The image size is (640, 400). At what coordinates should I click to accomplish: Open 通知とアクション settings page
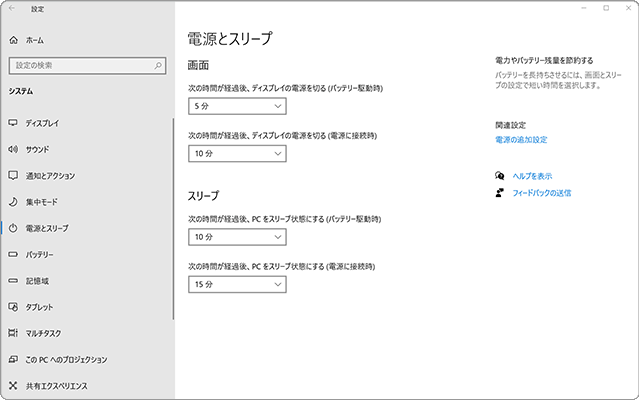[x=50, y=176]
